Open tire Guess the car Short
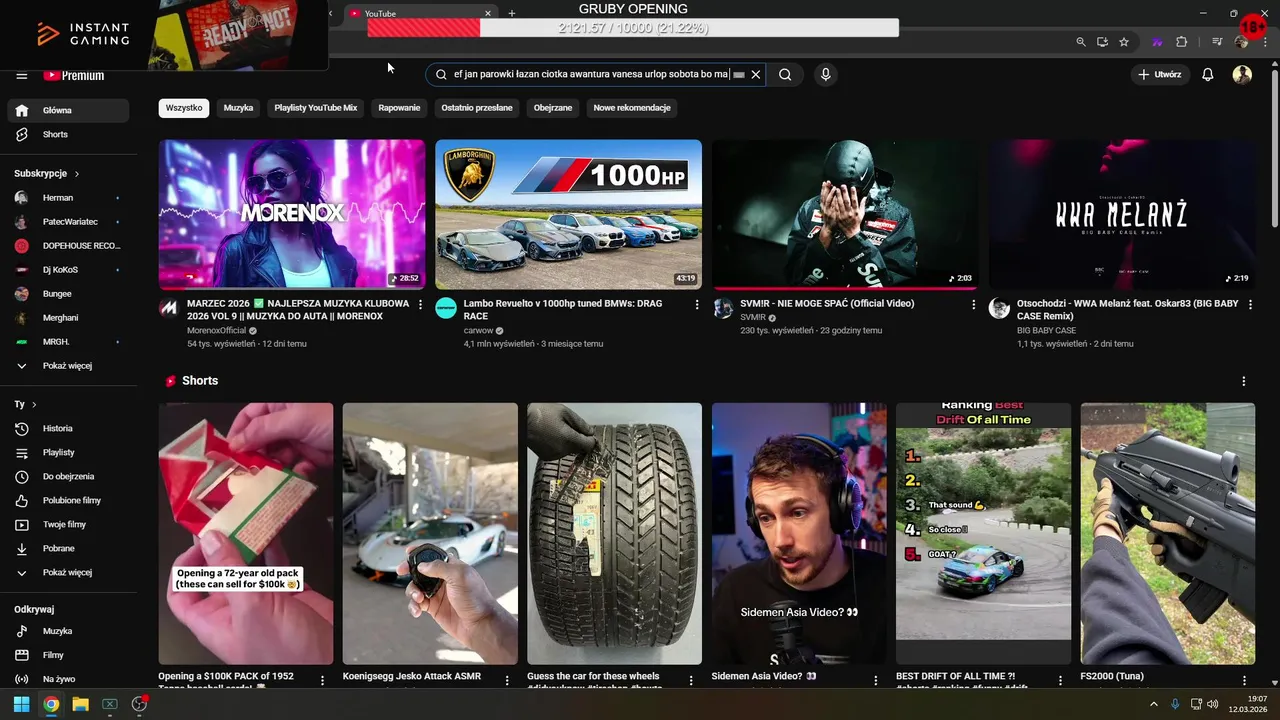This screenshot has width=1280, height=720. [614, 534]
